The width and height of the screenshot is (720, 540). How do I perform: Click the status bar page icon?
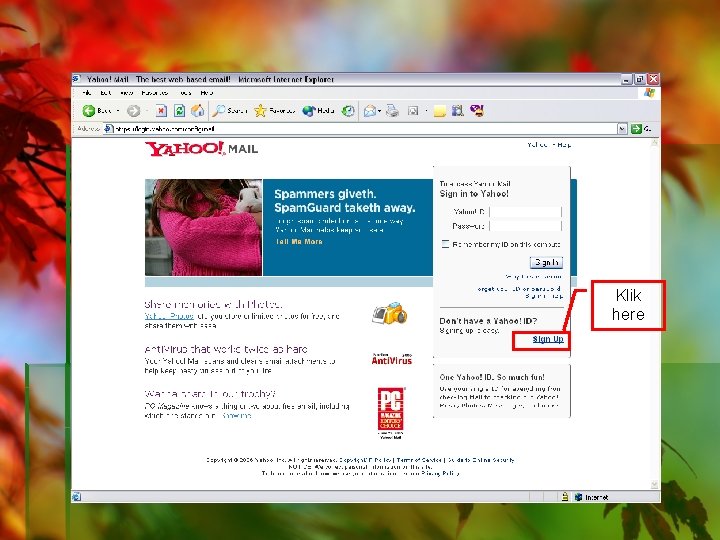(x=77, y=496)
